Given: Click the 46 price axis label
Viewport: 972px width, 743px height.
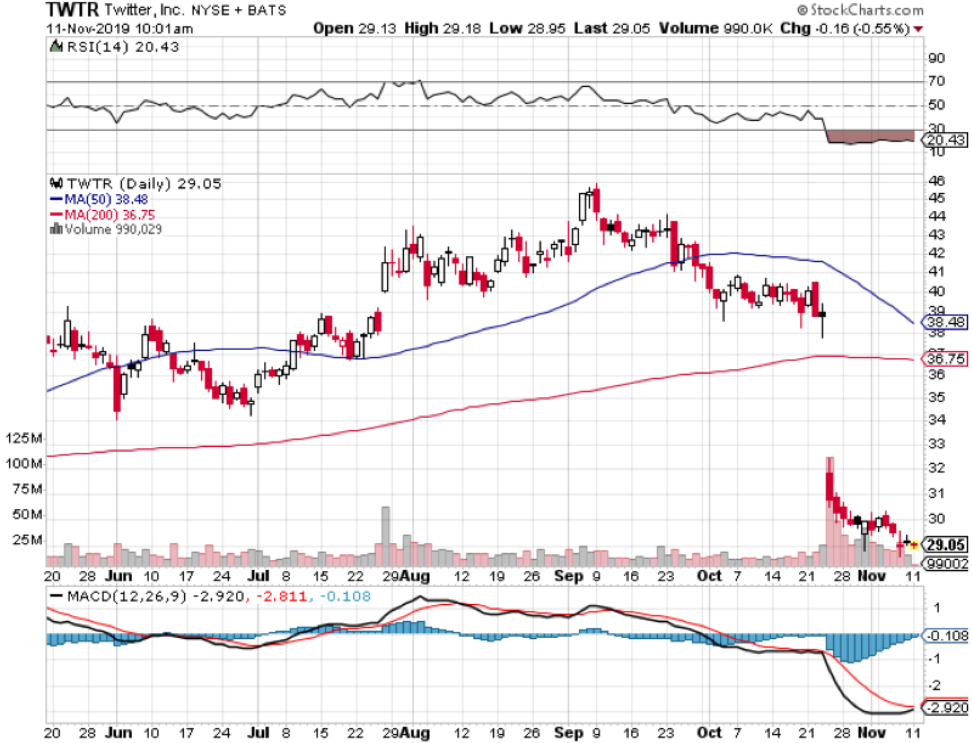Looking at the screenshot, I should coord(936,181).
